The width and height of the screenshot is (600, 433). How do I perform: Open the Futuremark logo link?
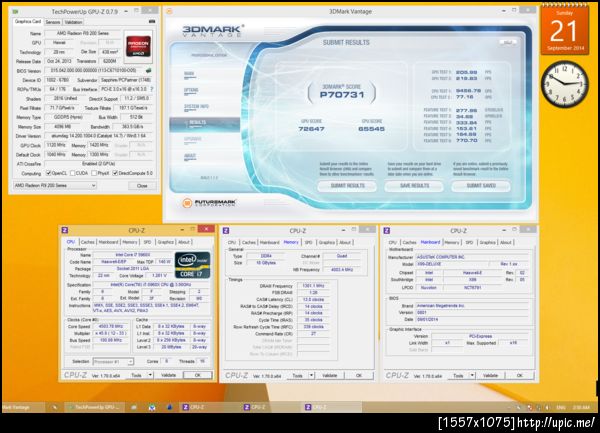click(x=209, y=203)
